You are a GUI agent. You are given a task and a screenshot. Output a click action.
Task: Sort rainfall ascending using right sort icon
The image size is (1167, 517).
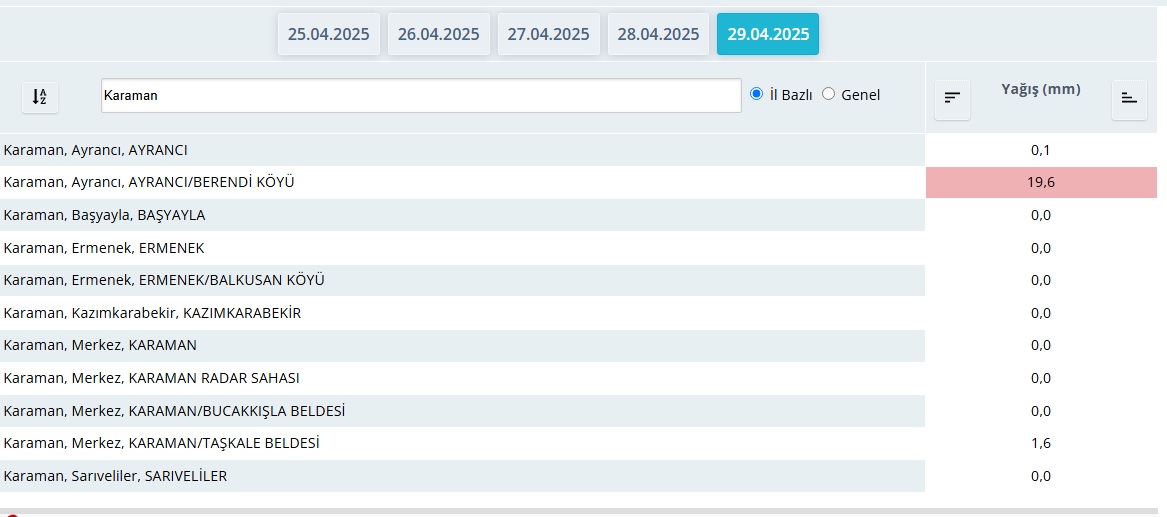click(1129, 98)
